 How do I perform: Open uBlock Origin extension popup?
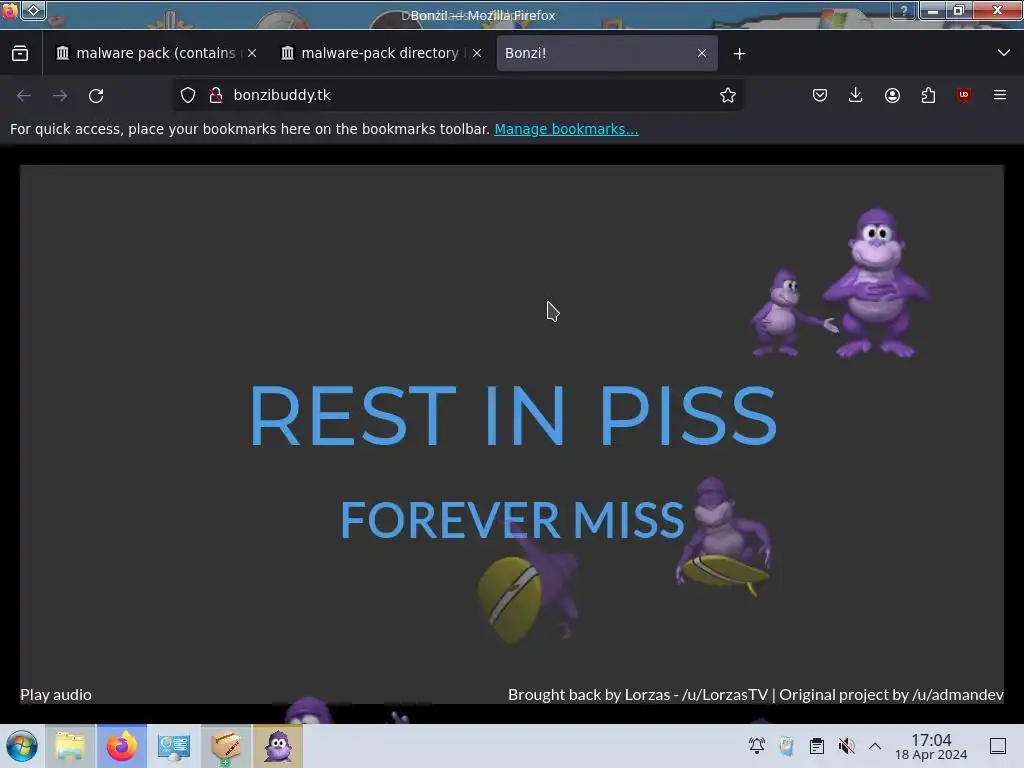pos(964,95)
